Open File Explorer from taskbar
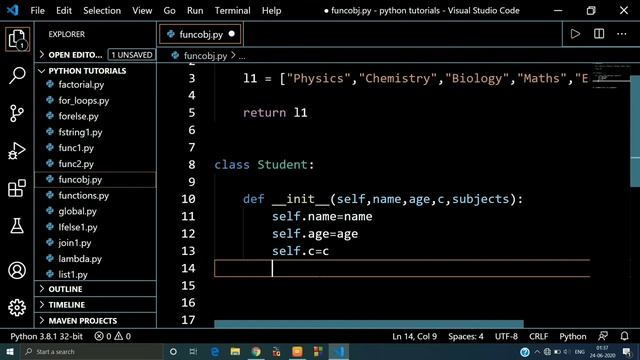The image size is (640, 360). point(235,351)
